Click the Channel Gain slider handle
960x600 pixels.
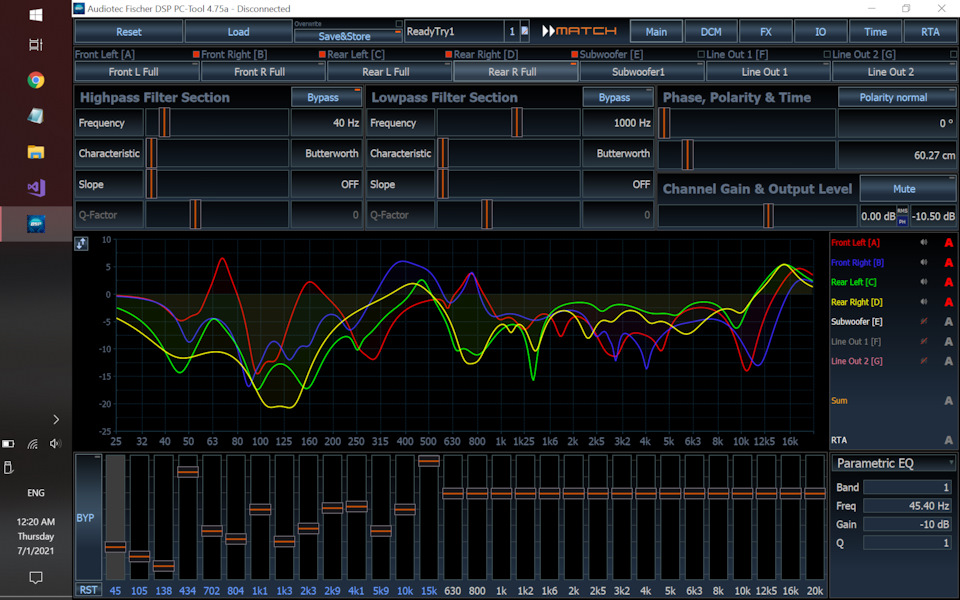(x=768, y=216)
